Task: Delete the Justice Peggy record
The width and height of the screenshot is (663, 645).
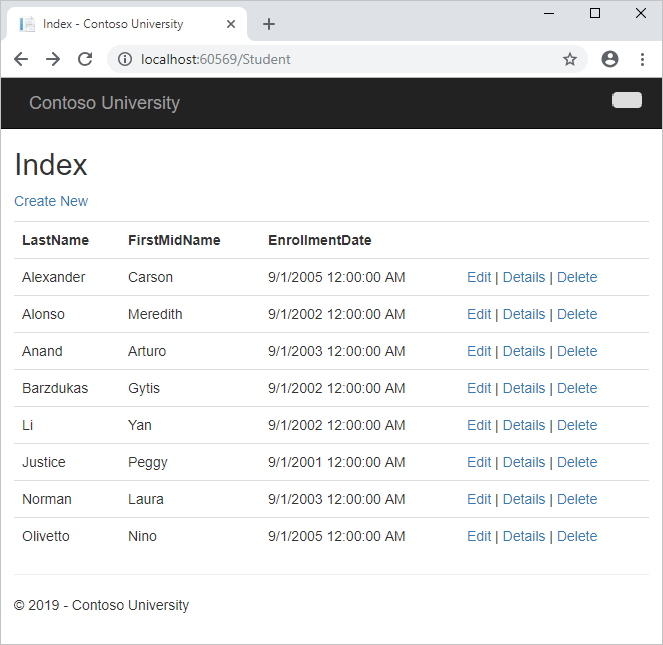Action: click(577, 462)
